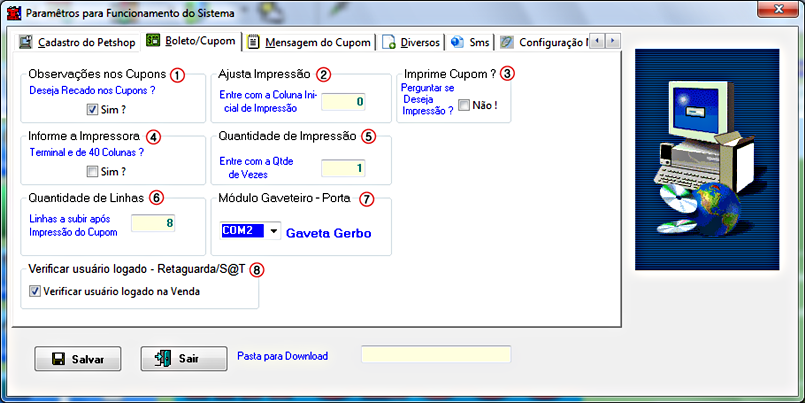Click the Linhas a subir input field
This screenshot has height=403, width=805.
pos(153,223)
